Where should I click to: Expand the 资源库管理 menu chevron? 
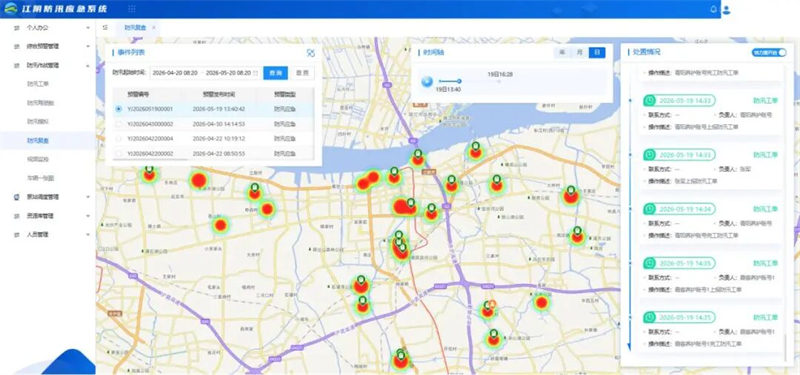pyautogui.click(x=88, y=216)
